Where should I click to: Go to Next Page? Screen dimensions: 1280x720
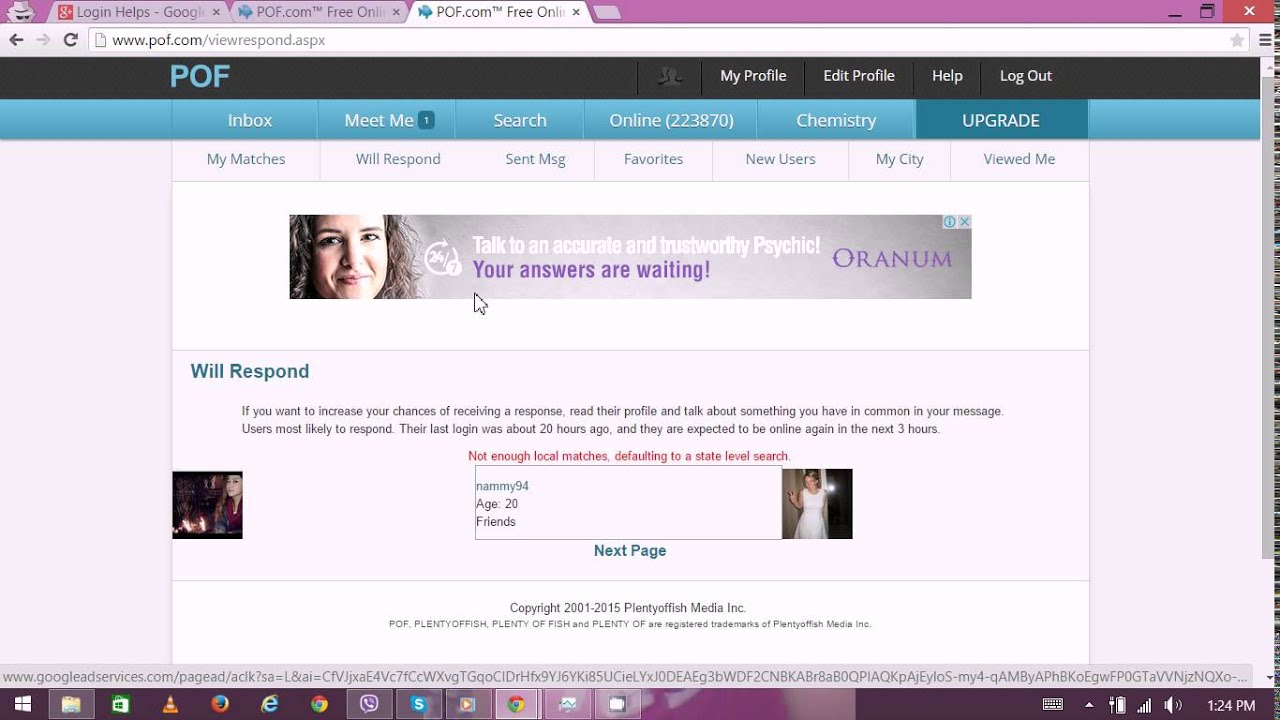(x=630, y=551)
